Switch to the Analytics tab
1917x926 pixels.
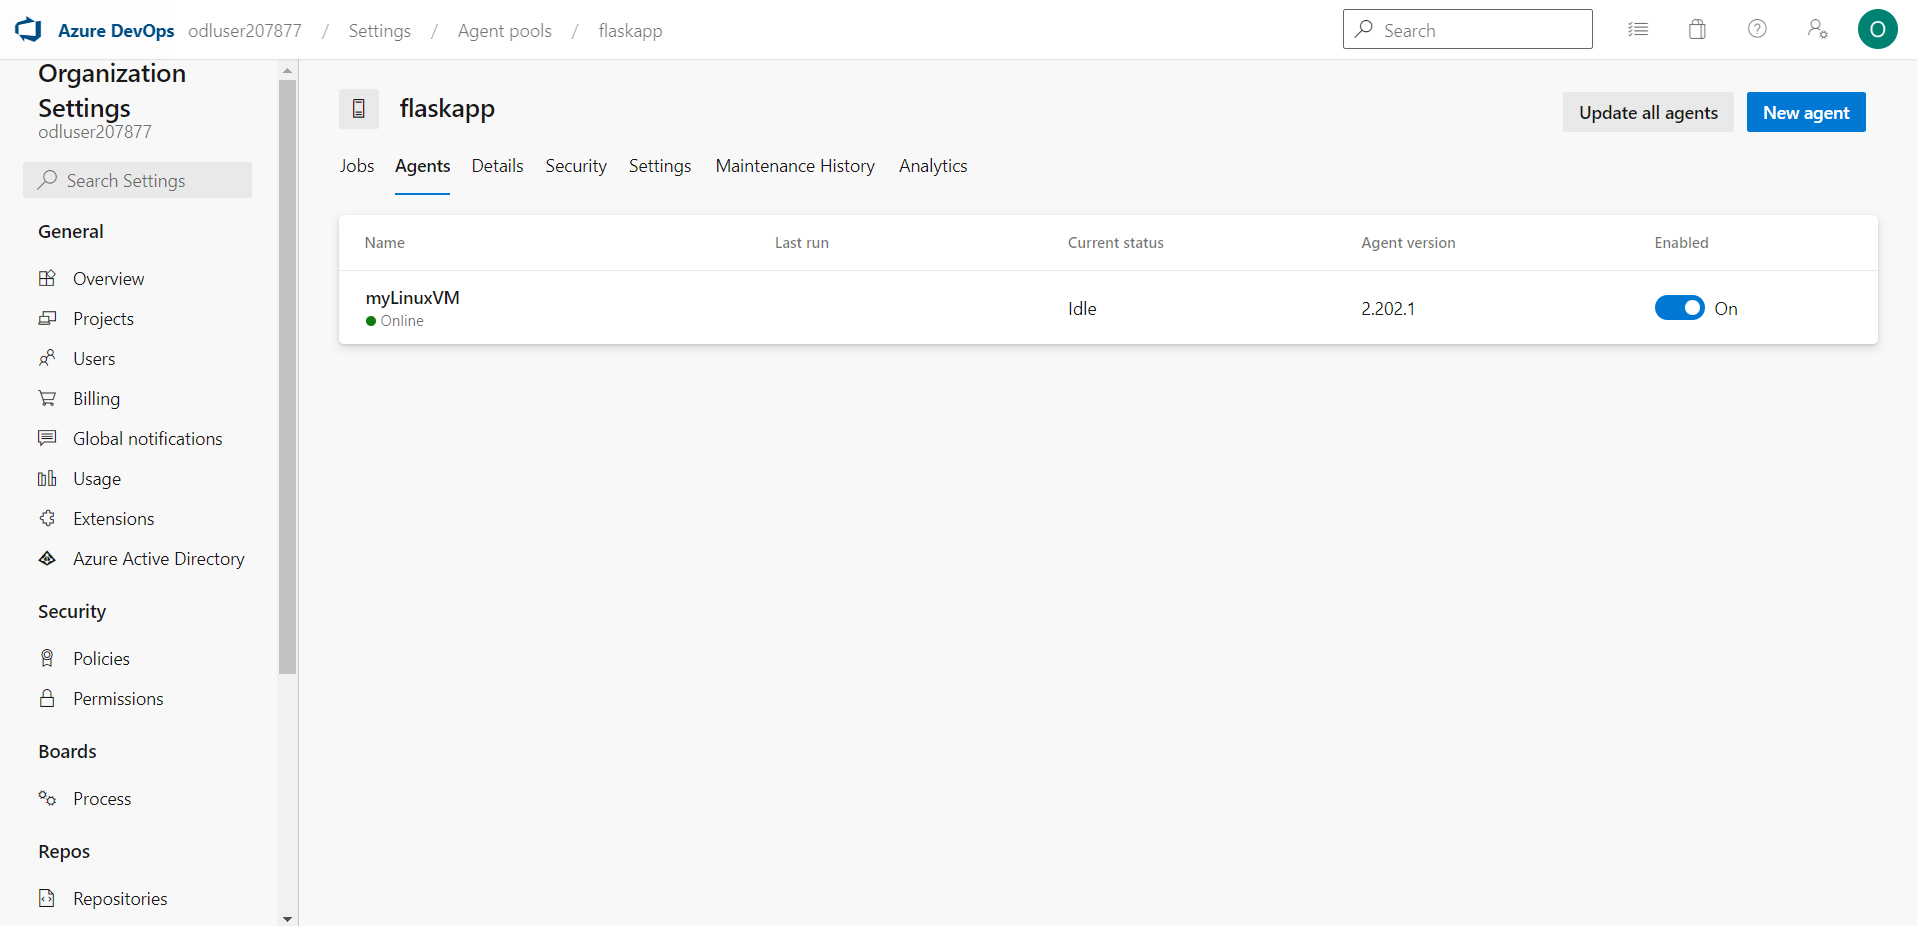point(932,166)
